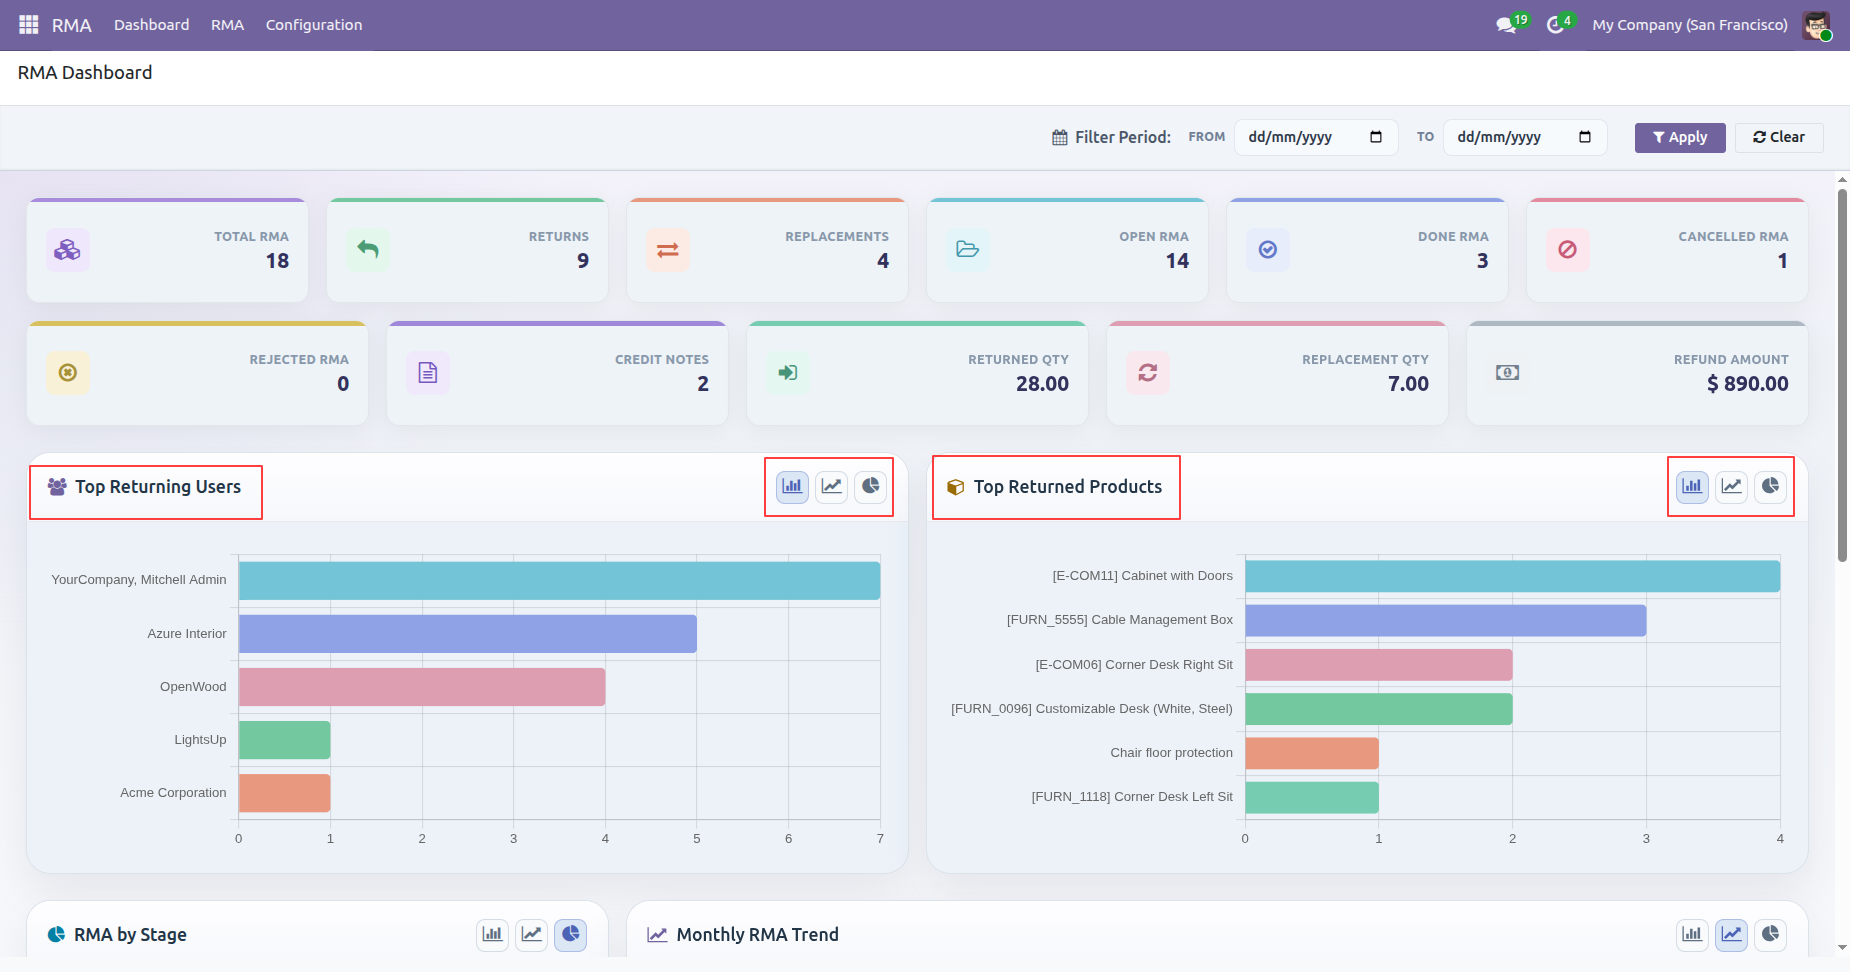Select bar chart view for Top Returned Products
The width and height of the screenshot is (1850, 972).
(x=1692, y=486)
